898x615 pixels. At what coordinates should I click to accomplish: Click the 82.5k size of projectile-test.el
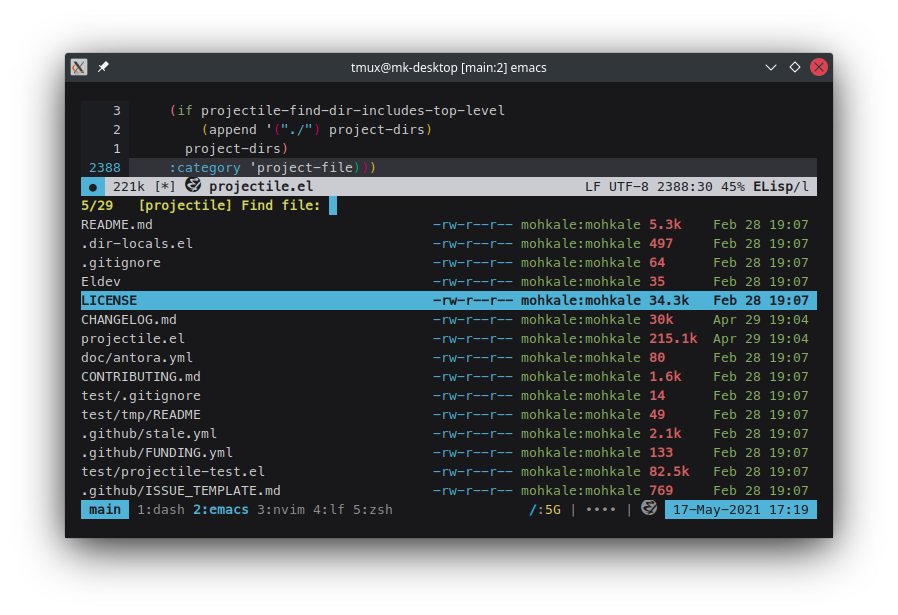point(669,471)
